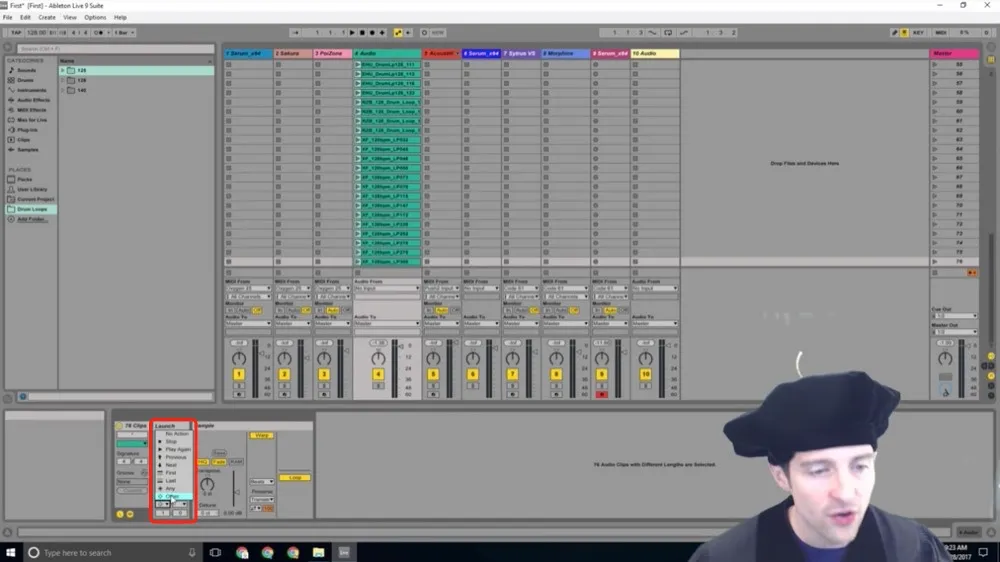Solo track 4 in mixer
This screenshot has height=562, width=1000.
[378, 386]
